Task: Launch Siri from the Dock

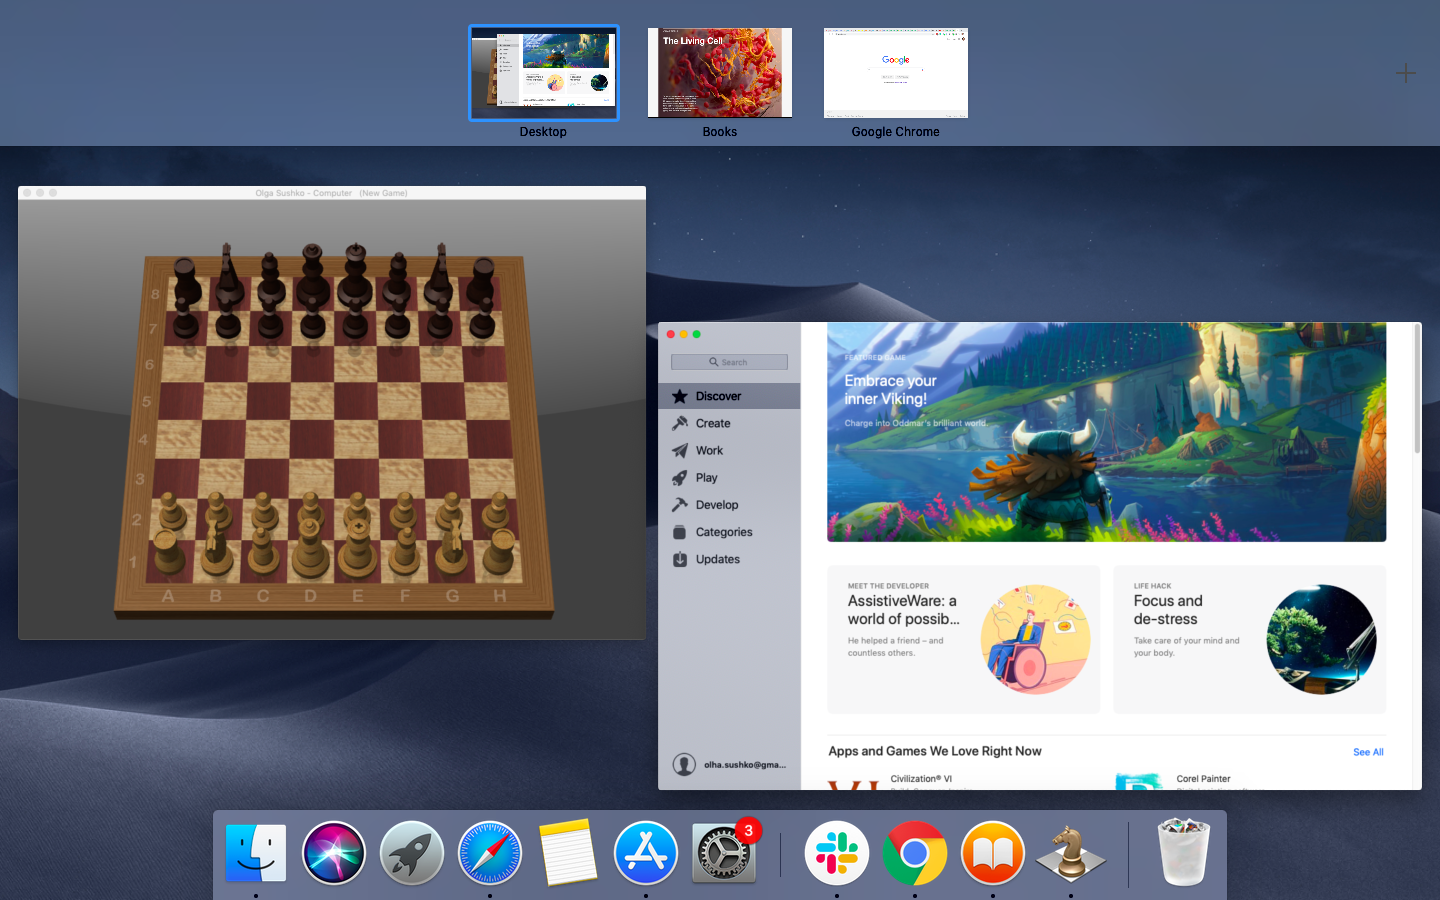Action: point(334,853)
